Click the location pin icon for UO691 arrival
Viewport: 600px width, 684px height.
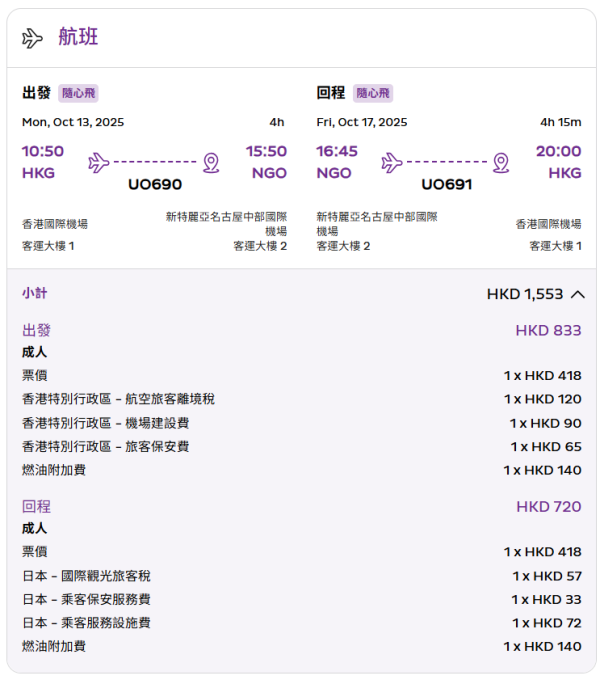pyautogui.click(x=501, y=163)
